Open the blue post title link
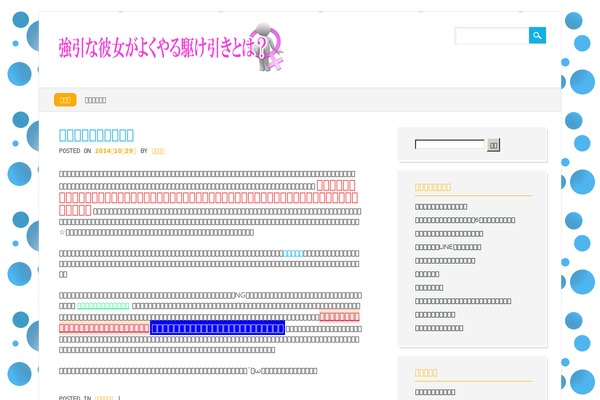The width and height of the screenshot is (600, 400). (96, 135)
